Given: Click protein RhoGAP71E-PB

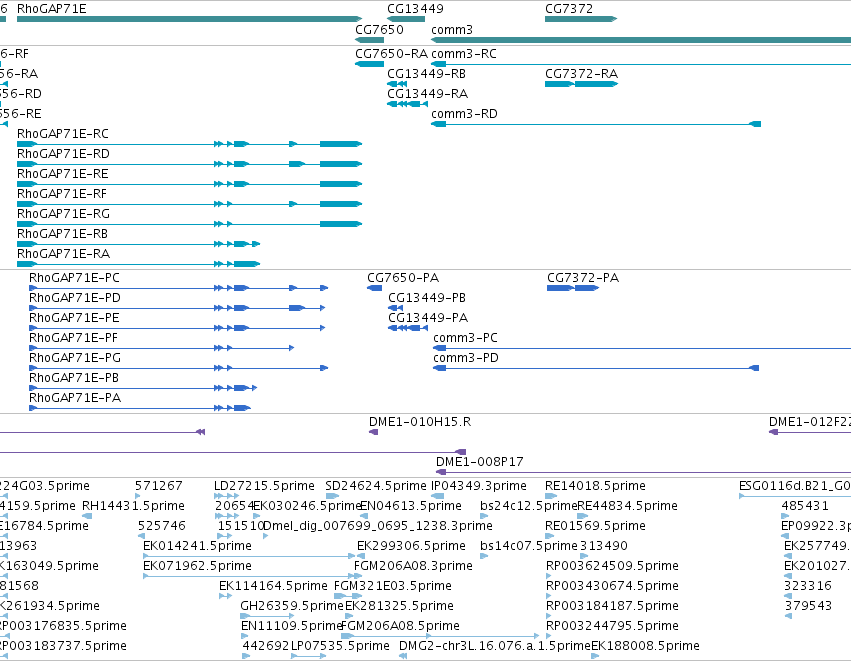Looking at the screenshot, I should (143, 388).
